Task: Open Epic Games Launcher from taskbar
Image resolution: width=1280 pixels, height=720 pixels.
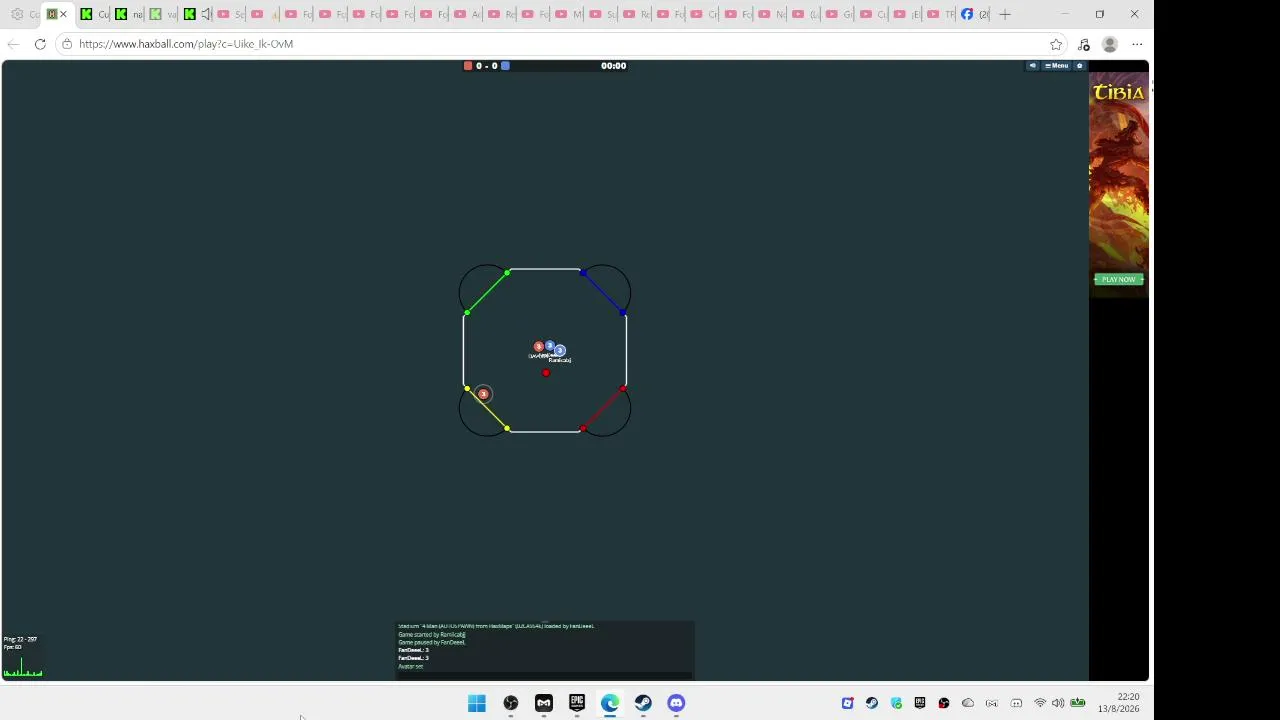Action: pyautogui.click(x=577, y=703)
